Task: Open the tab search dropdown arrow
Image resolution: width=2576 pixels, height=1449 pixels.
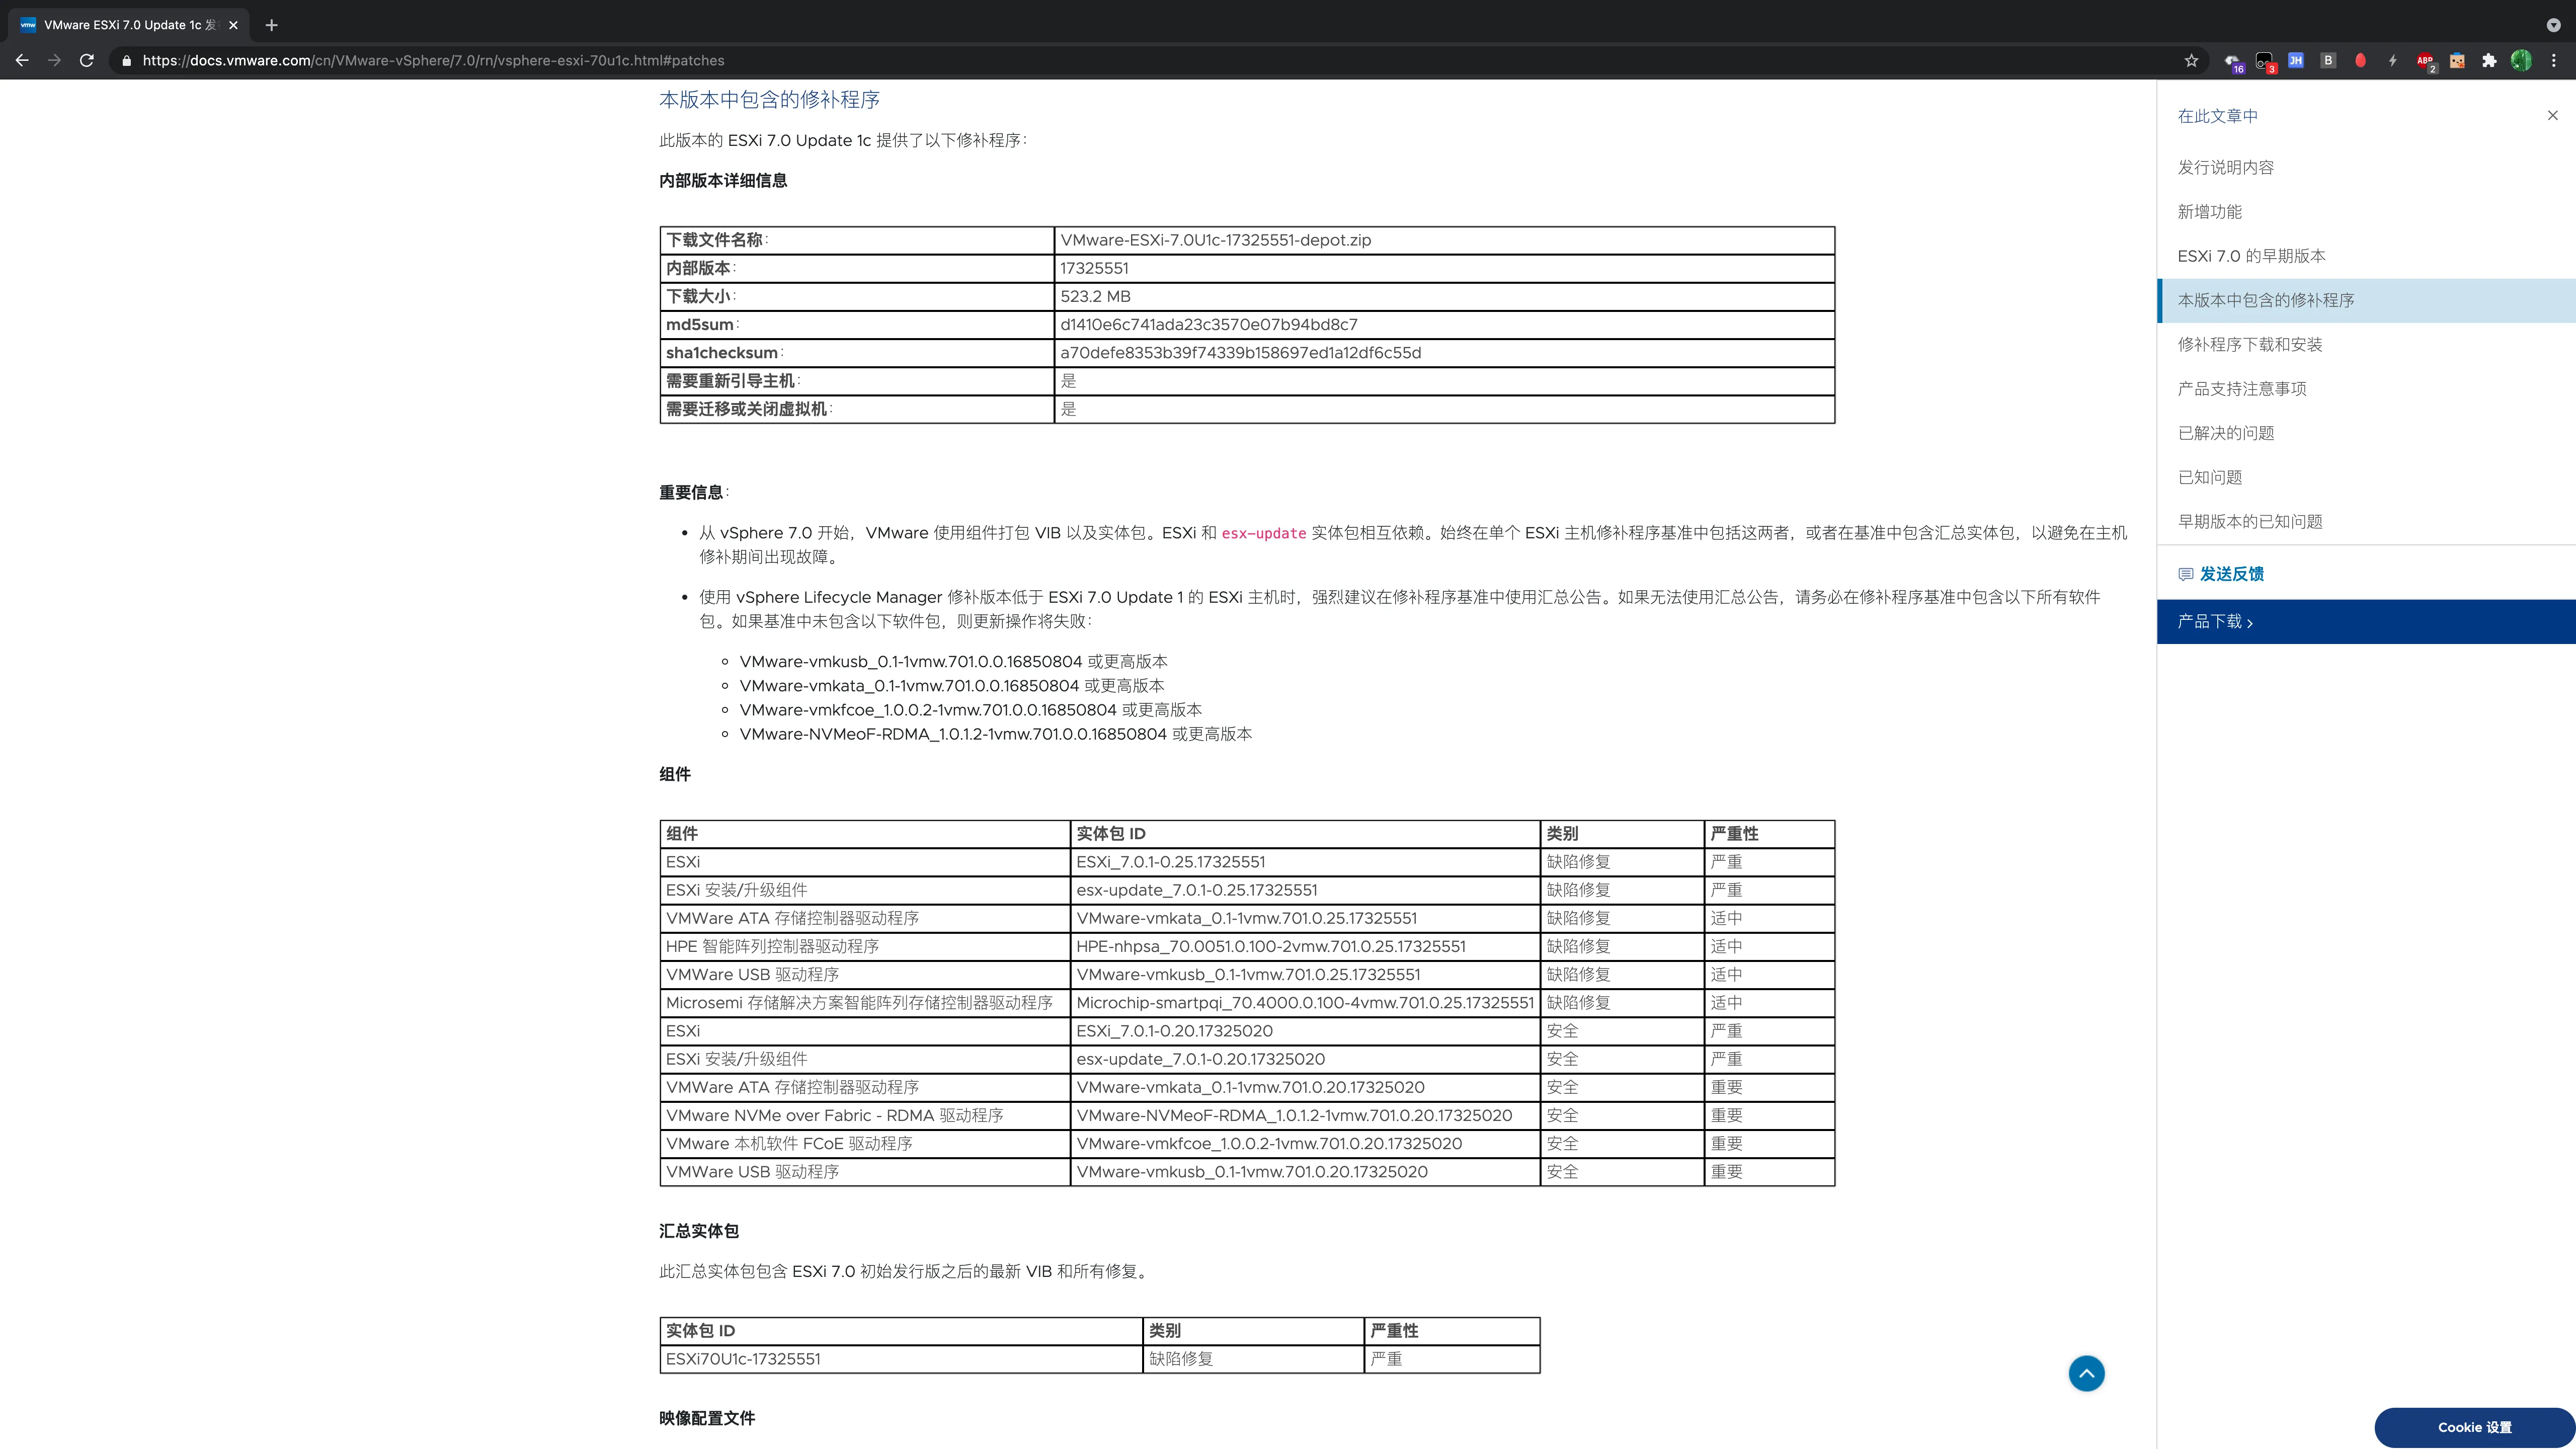Action: [2553, 25]
